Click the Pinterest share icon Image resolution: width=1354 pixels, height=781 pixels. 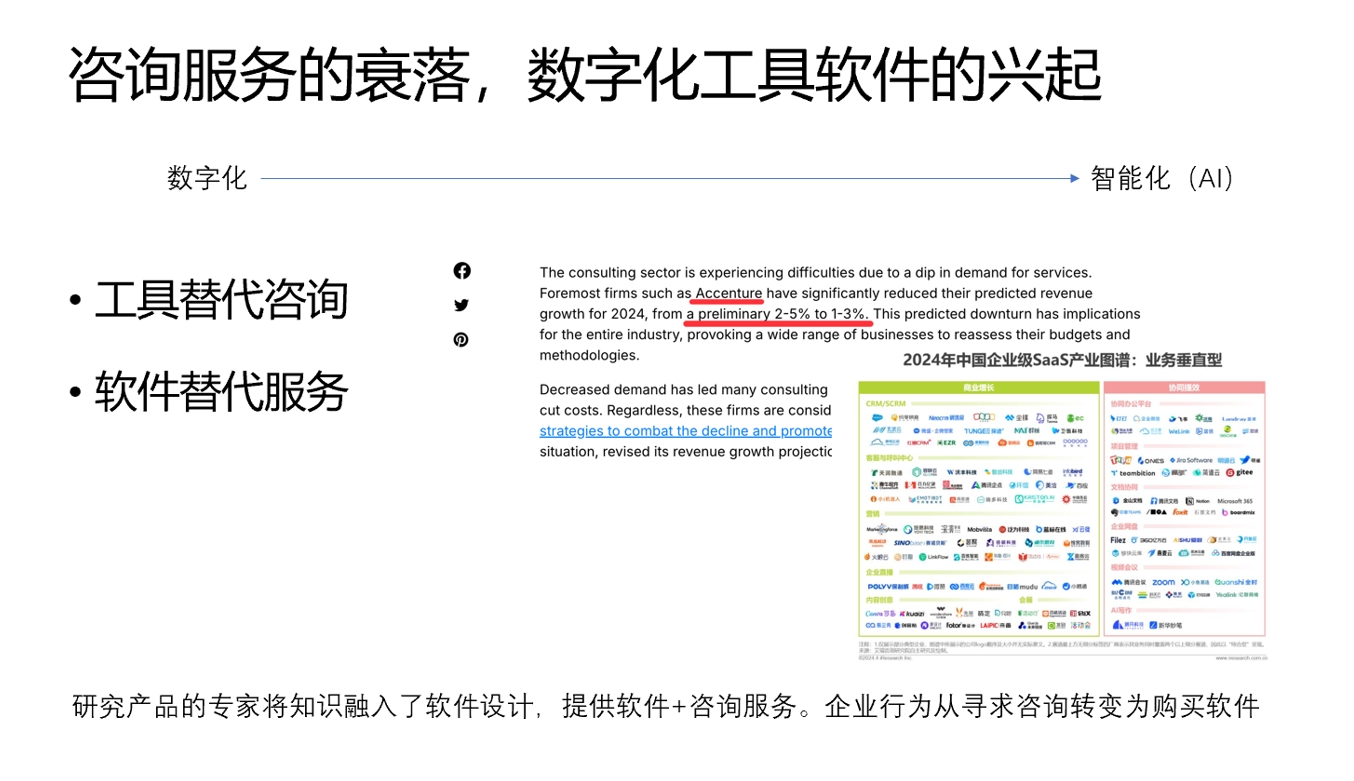(x=461, y=339)
